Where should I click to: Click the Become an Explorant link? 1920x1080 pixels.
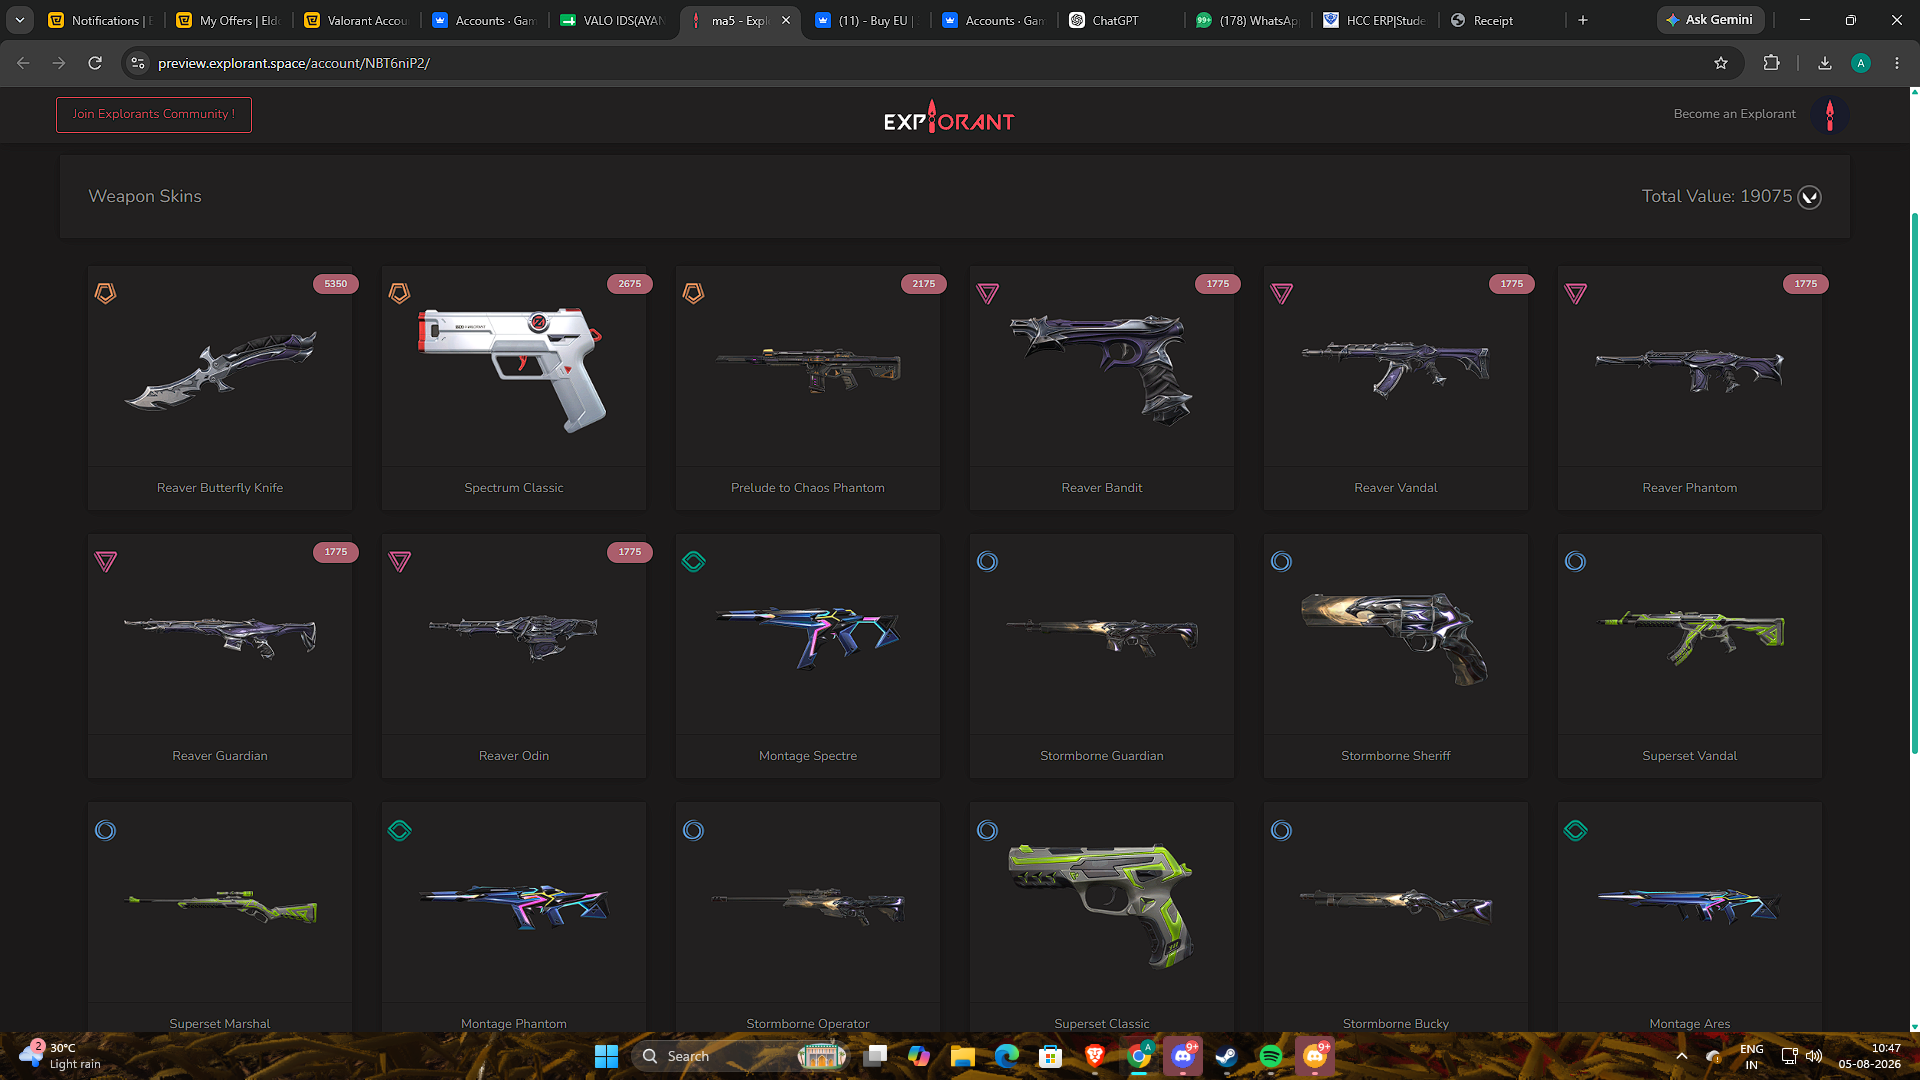1734,114
